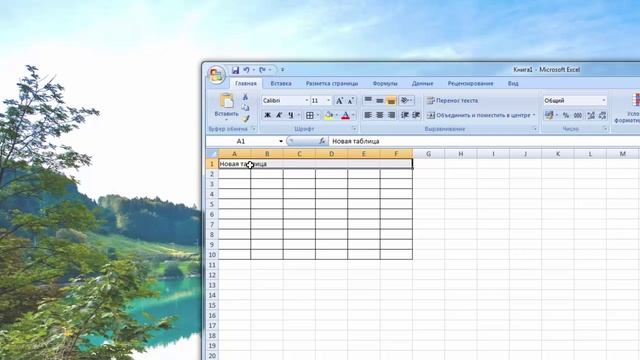Increase decimal places

(591, 116)
